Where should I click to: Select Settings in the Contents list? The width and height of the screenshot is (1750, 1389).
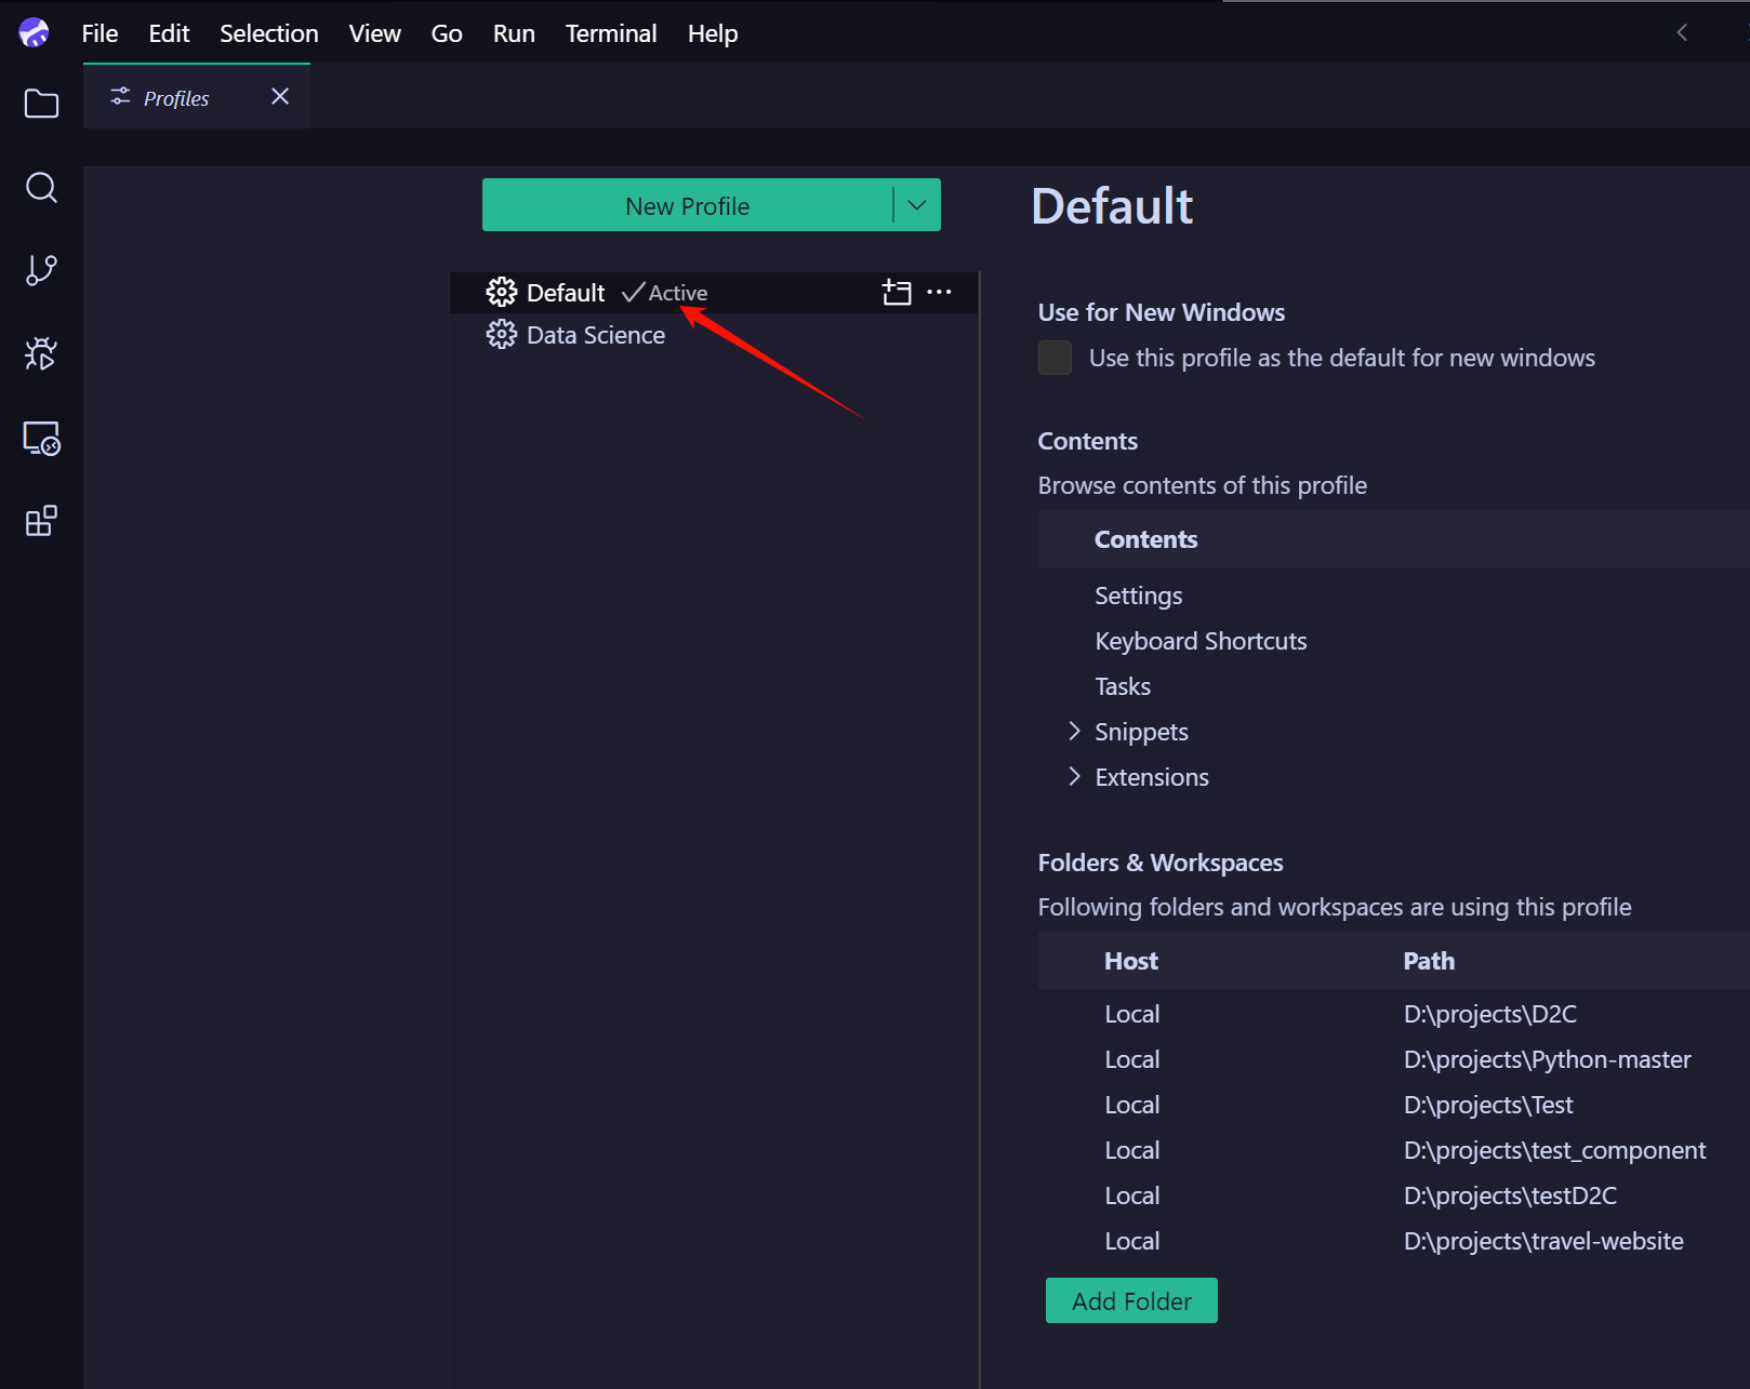(x=1138, y=594)
